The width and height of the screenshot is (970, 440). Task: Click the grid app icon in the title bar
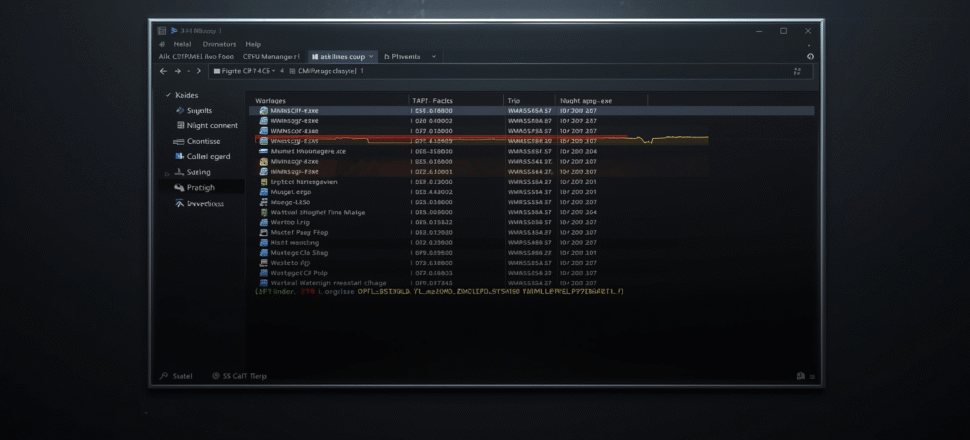(x=161, y=31)
